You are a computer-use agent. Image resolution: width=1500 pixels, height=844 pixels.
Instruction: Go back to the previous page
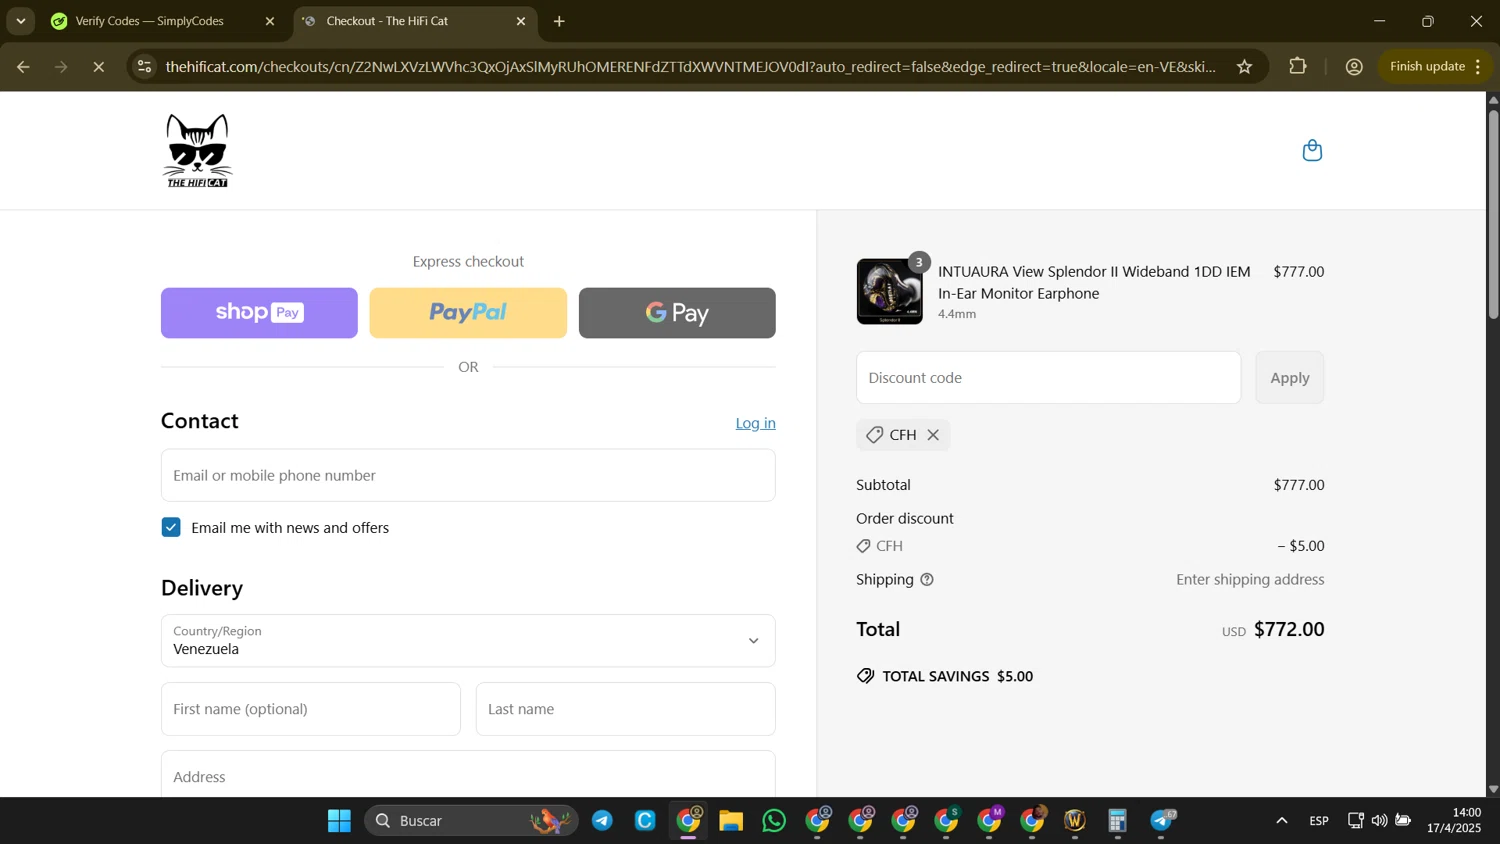tap(23, 67)
